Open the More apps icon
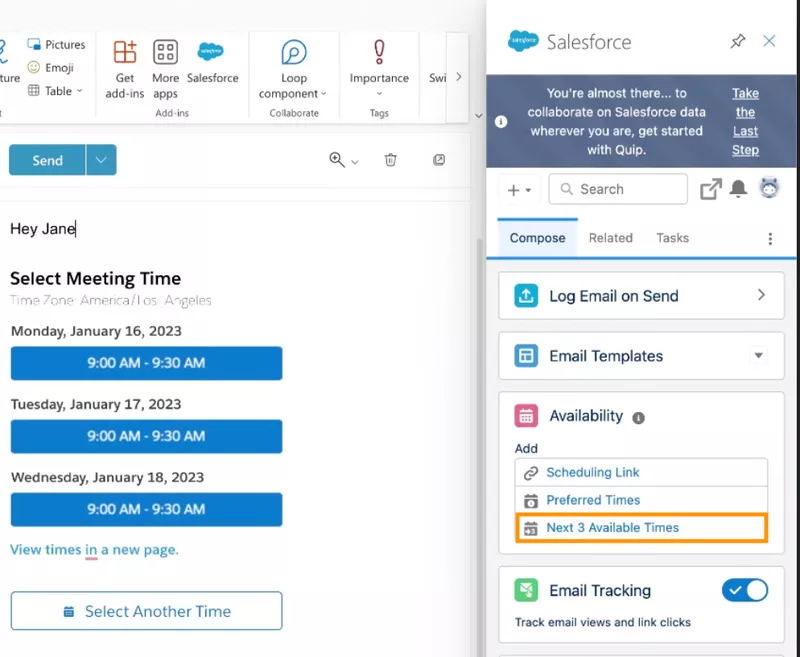The image size is (800, 657). coord(165,53)
